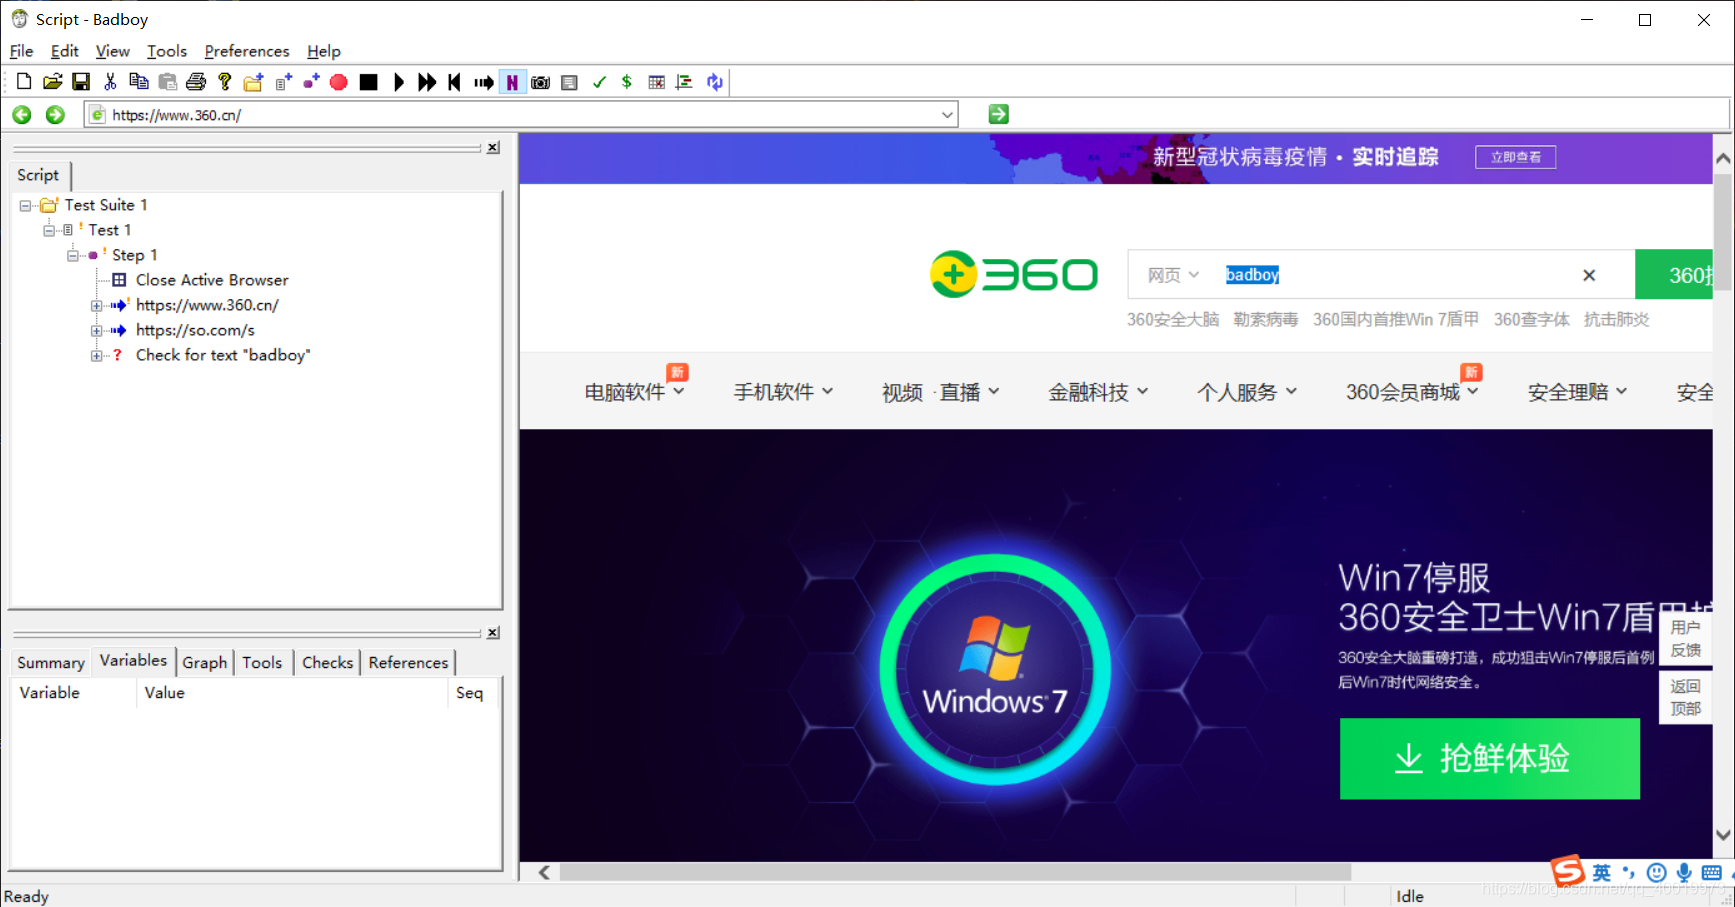Add new Step with purple dot-plus icon

(x=311, y=82)
